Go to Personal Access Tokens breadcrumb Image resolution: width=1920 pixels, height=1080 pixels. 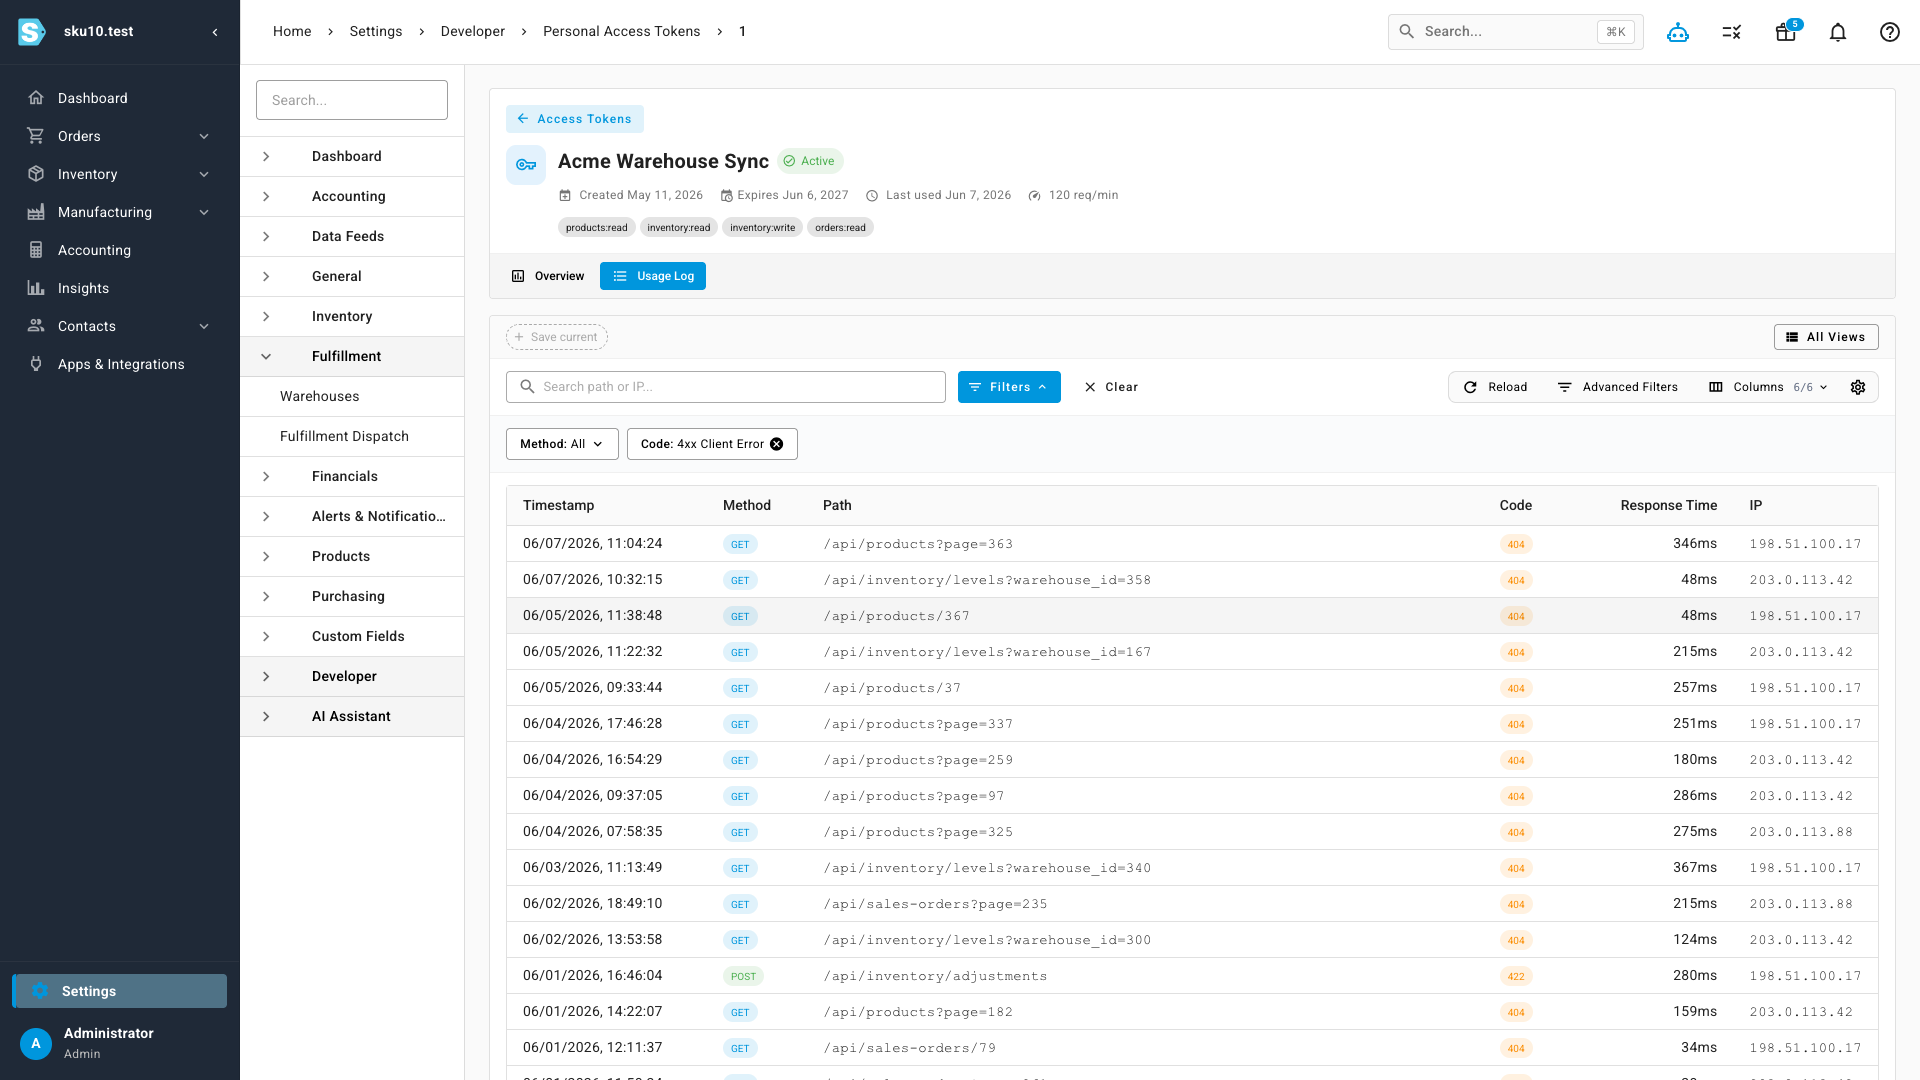pos(621,32)
